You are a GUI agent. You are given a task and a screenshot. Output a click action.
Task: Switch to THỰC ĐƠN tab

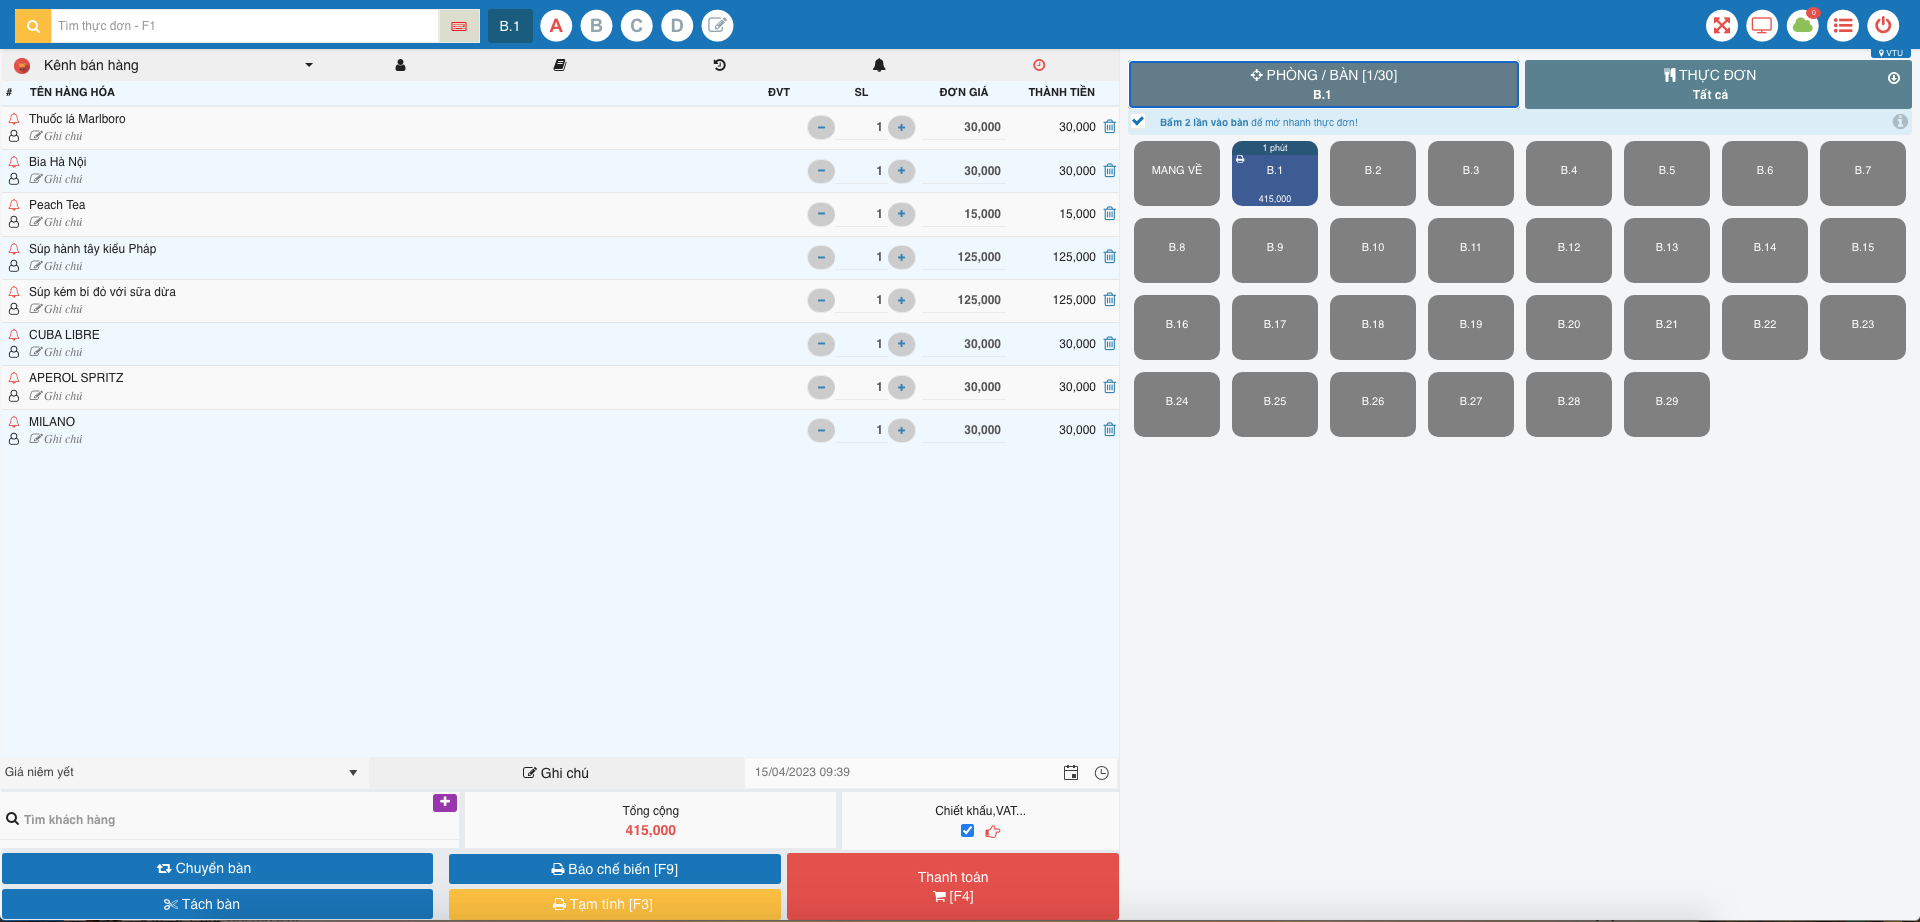pyautogui.click(x=1718, y=84)
